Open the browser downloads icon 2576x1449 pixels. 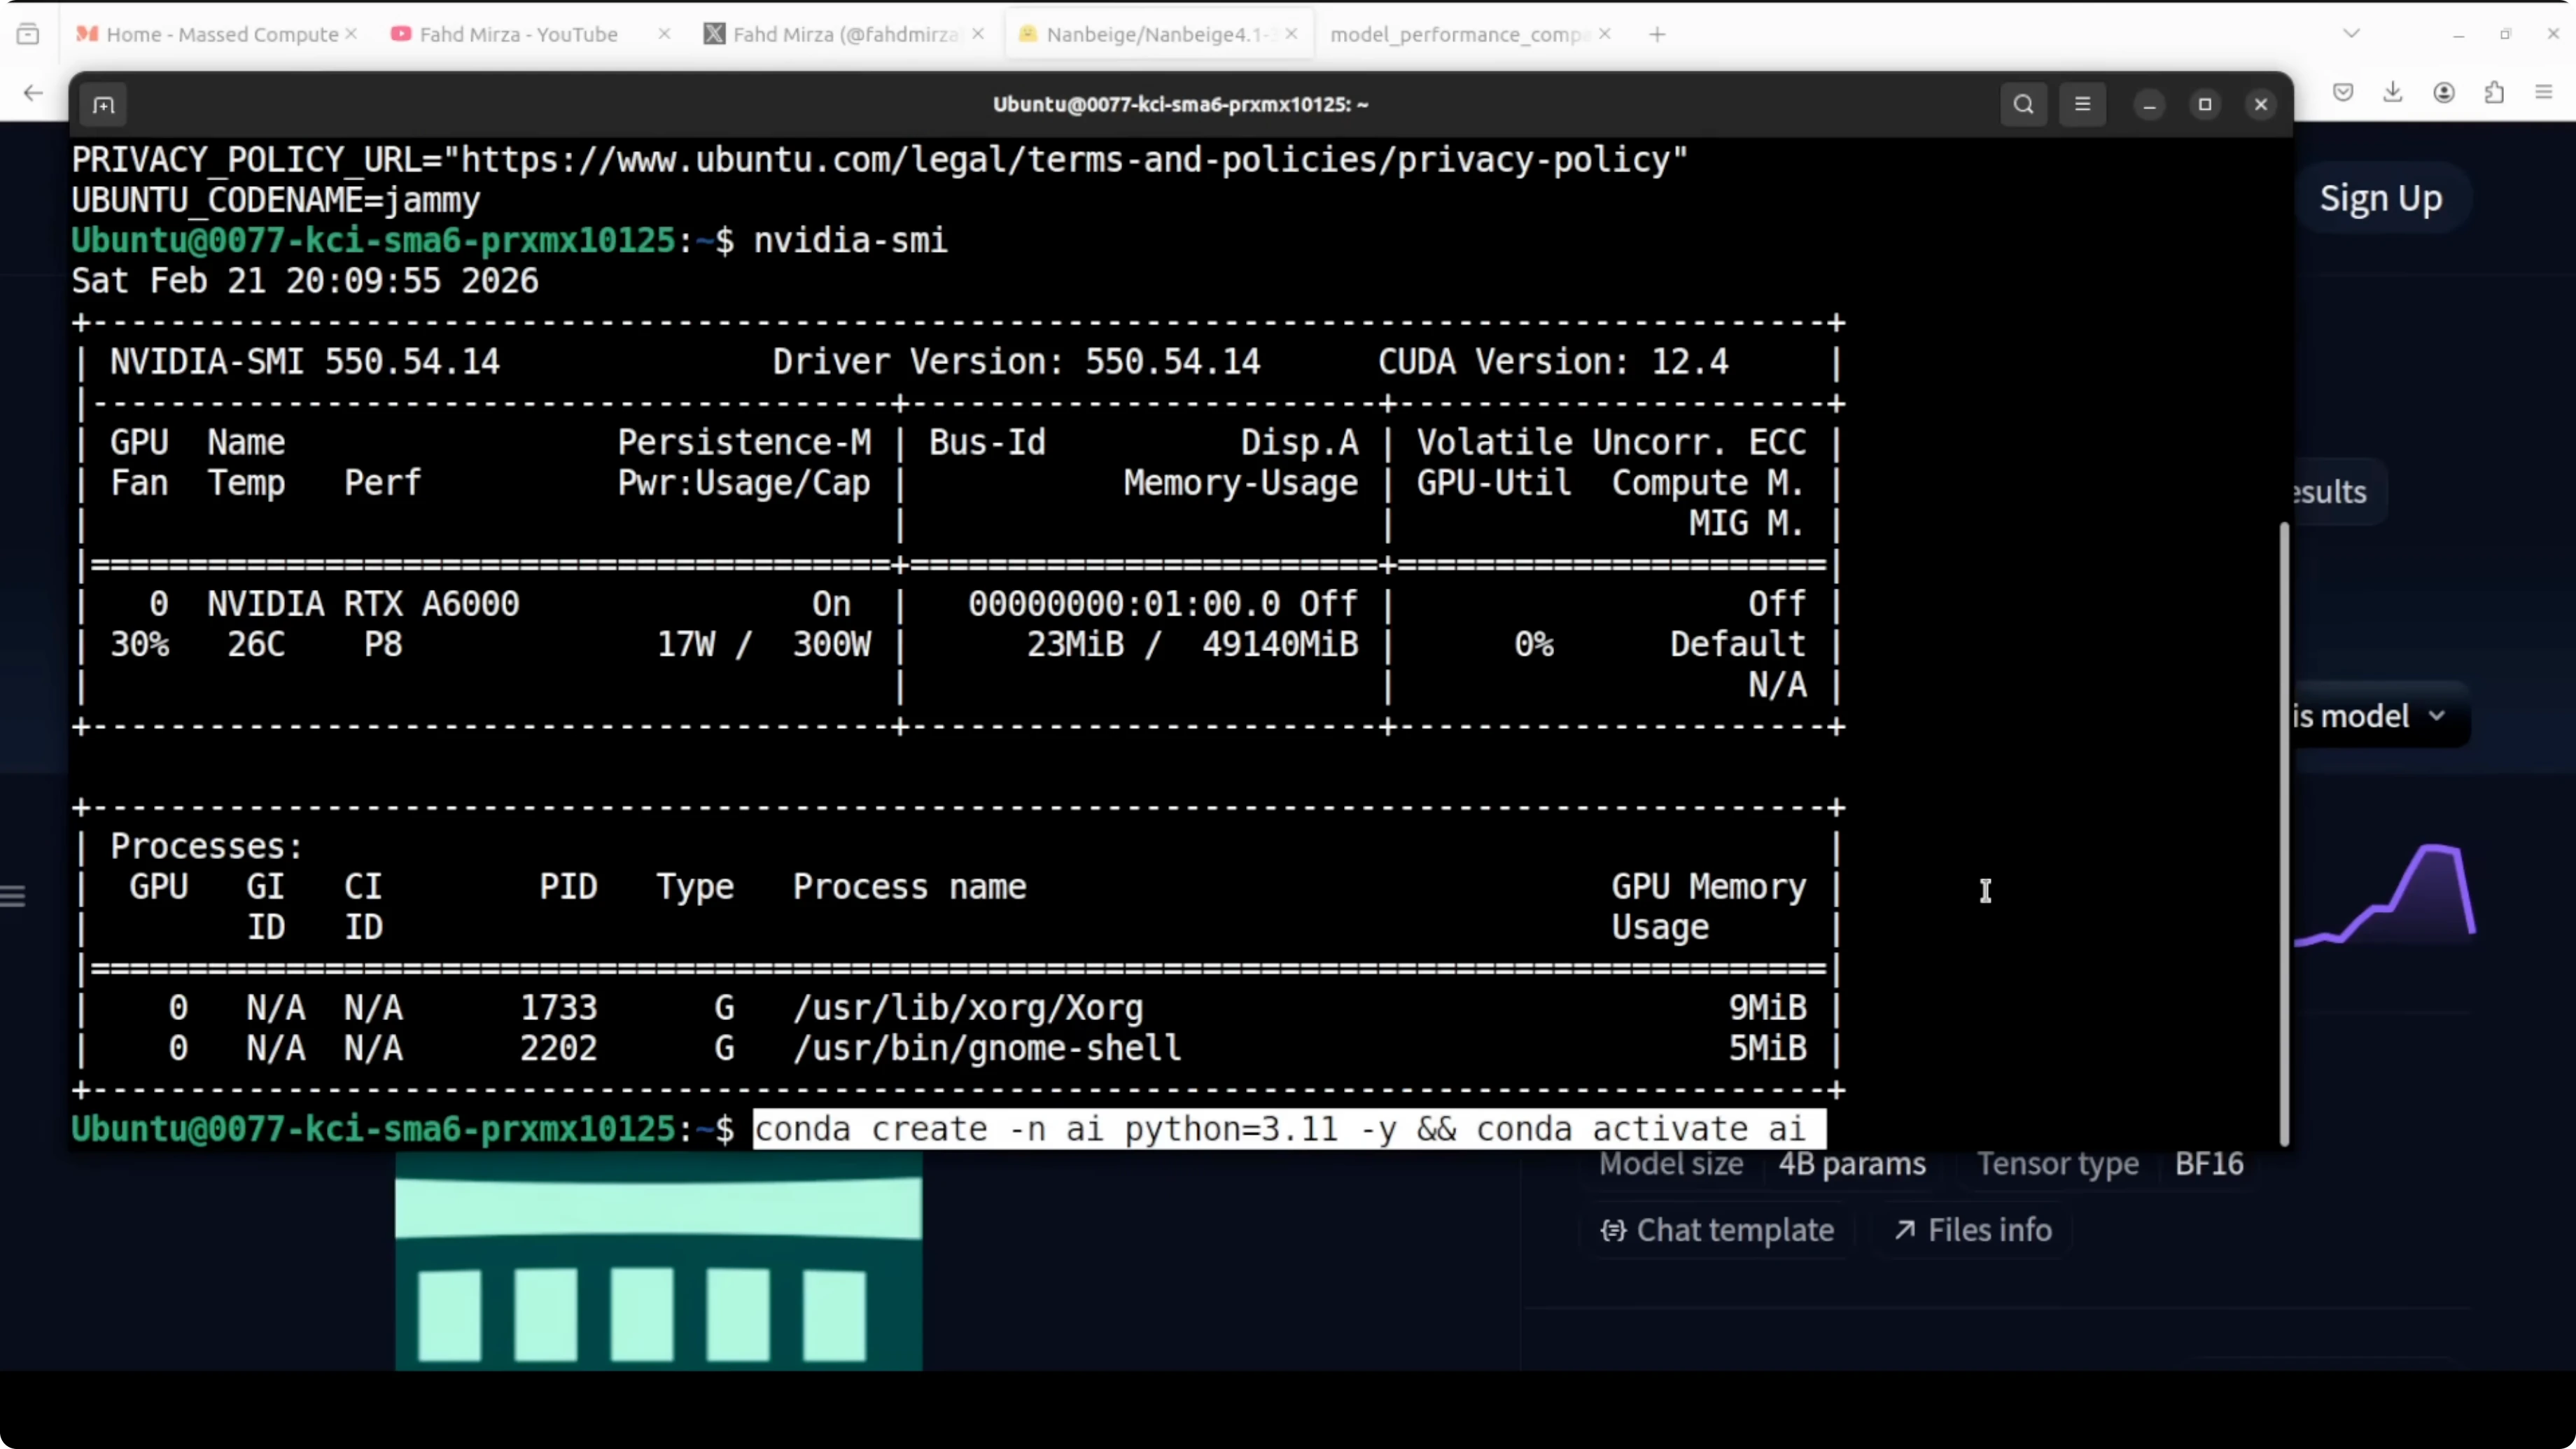click(2393, 93)
